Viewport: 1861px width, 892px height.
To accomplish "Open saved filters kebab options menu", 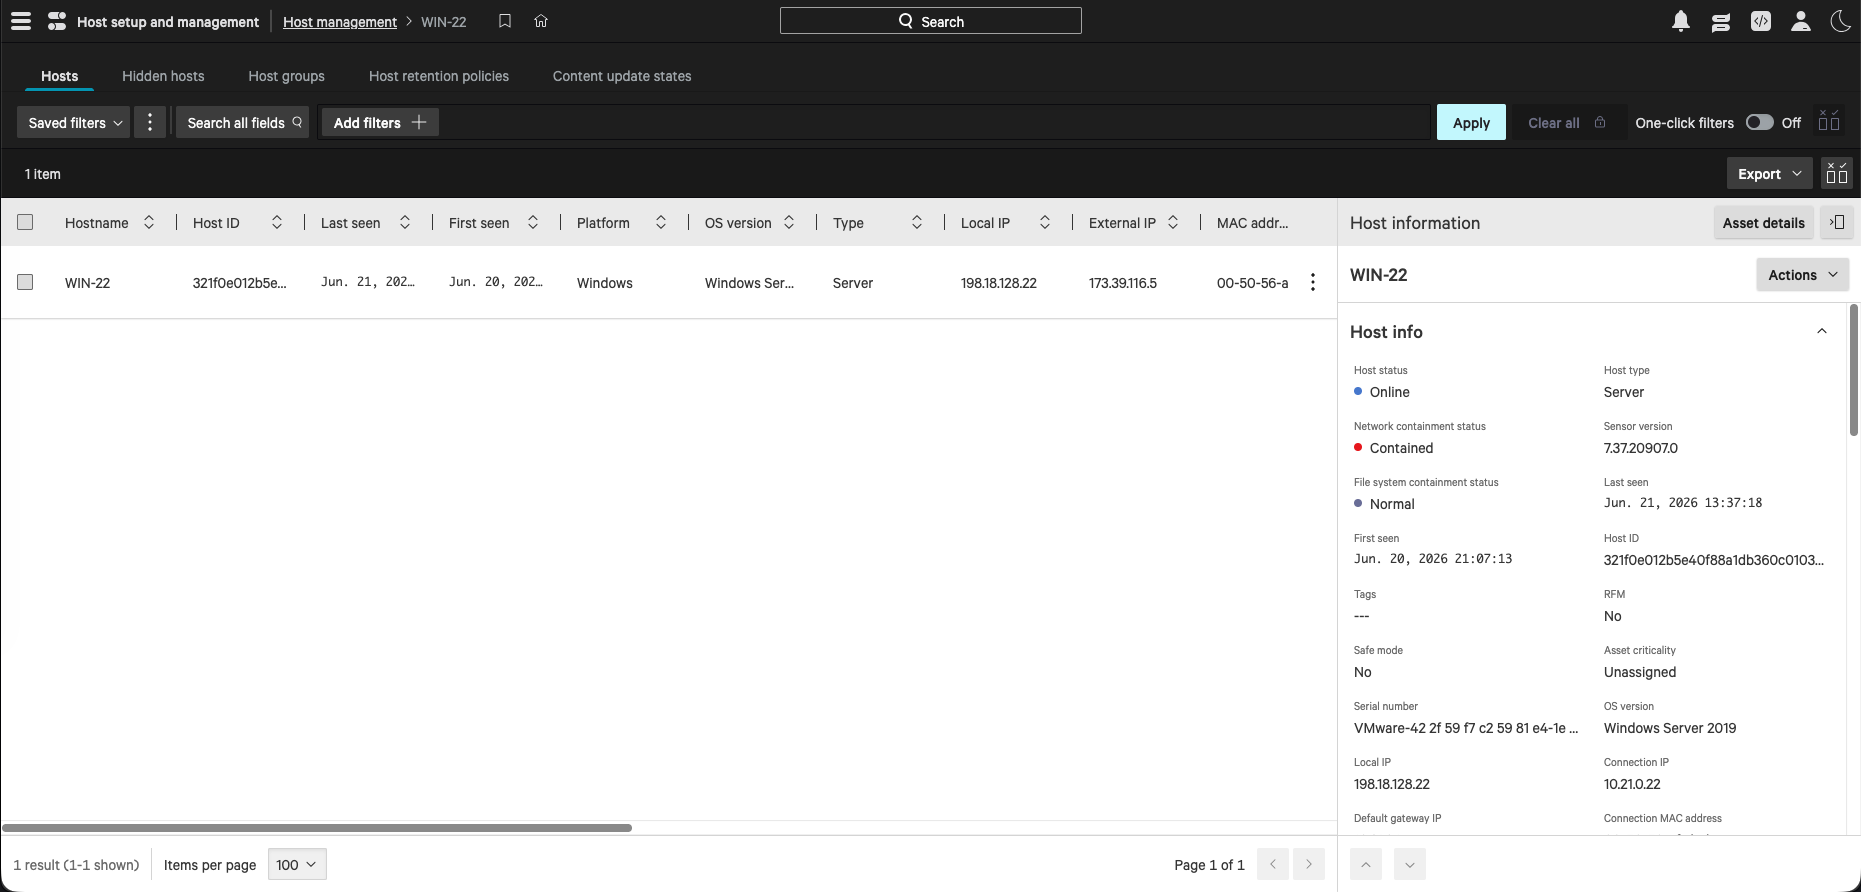I will tap(150, 122).
